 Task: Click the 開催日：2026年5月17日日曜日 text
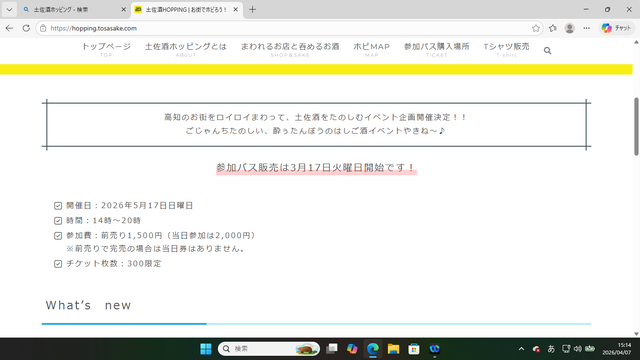(129, 205)
